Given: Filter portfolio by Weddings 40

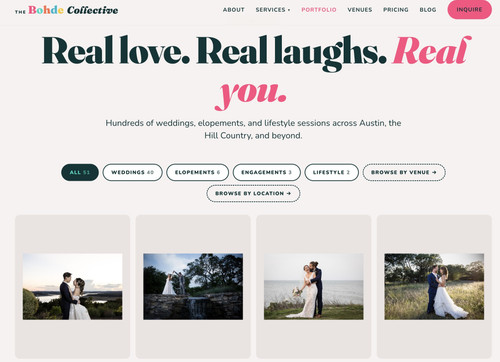Looking at the screenshot, I should pos(132,172).
